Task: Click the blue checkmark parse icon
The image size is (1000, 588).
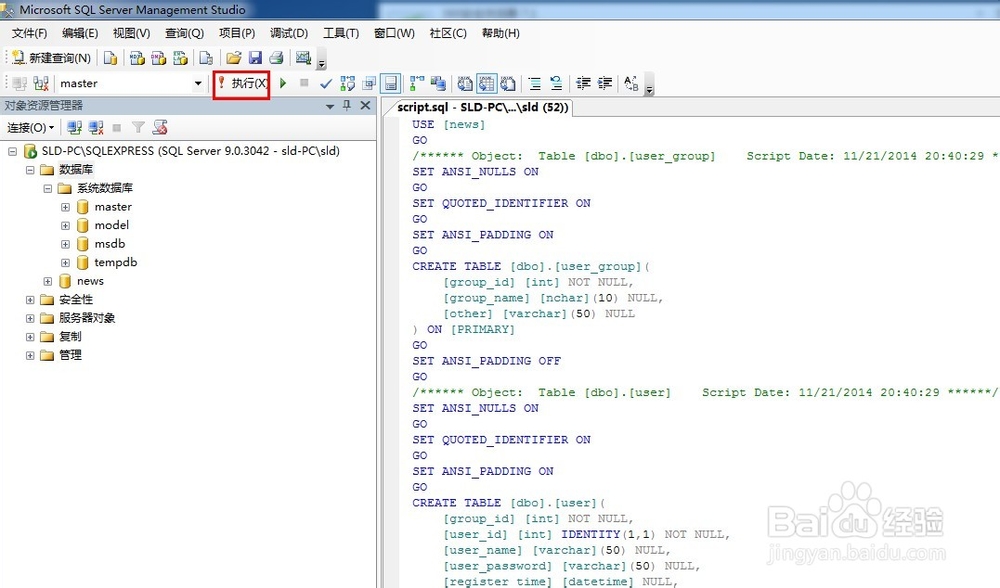Action: coord(326,83)
